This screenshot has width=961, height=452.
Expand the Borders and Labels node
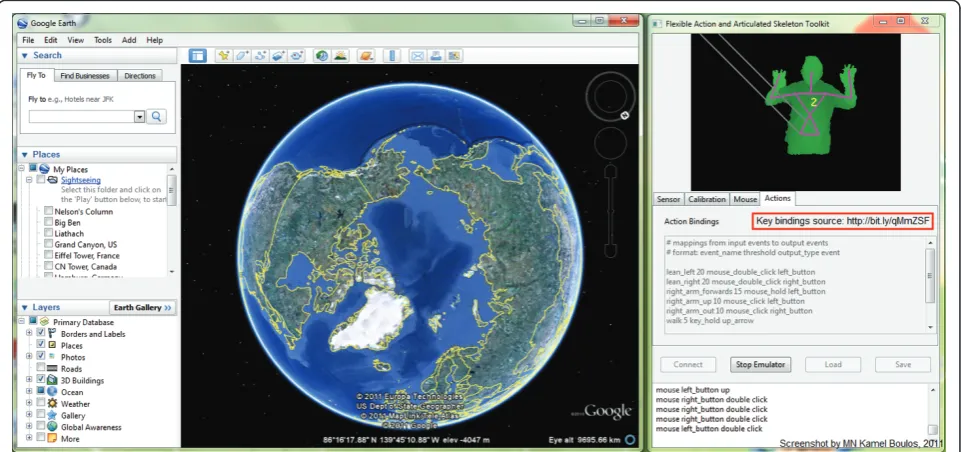(29, 334)
